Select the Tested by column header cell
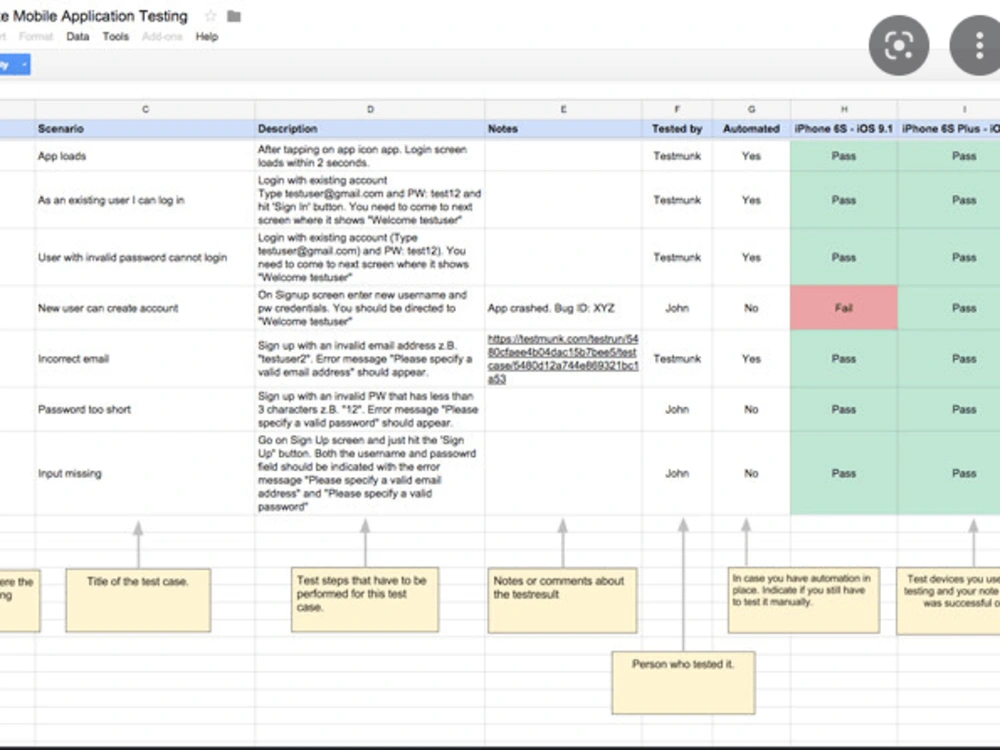Screen dimensions: 1000x750 [677, 129]
